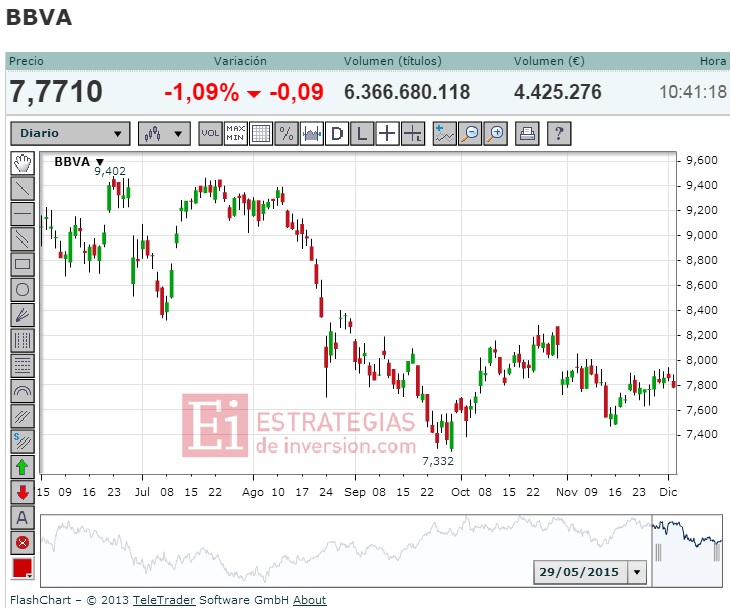731x614 pixels.
Task: Grab the left handle of range selector
Action: click(658, 552)
